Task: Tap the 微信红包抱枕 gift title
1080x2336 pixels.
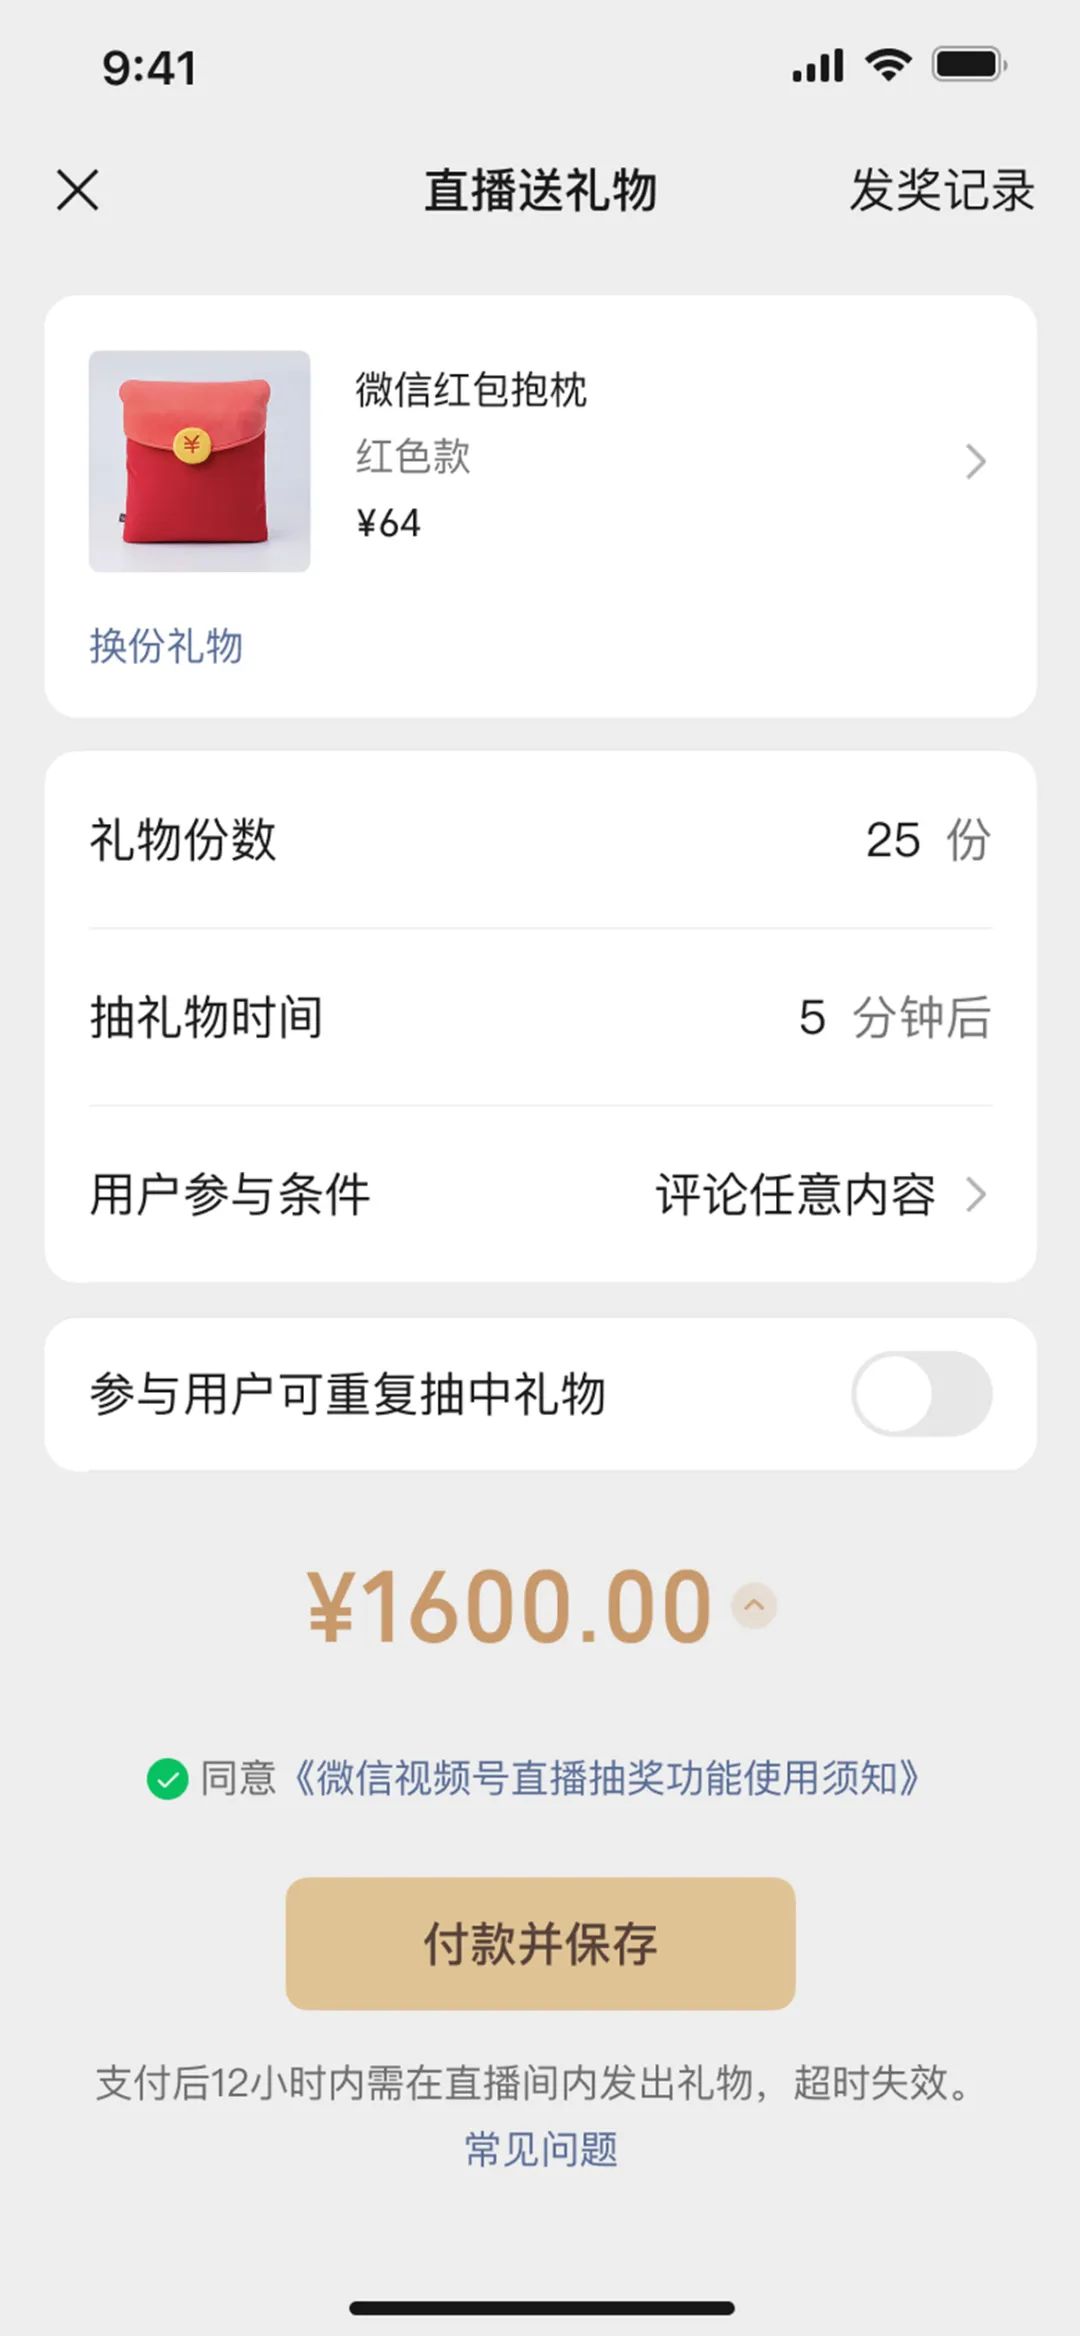Action: [x=471, y=390]
